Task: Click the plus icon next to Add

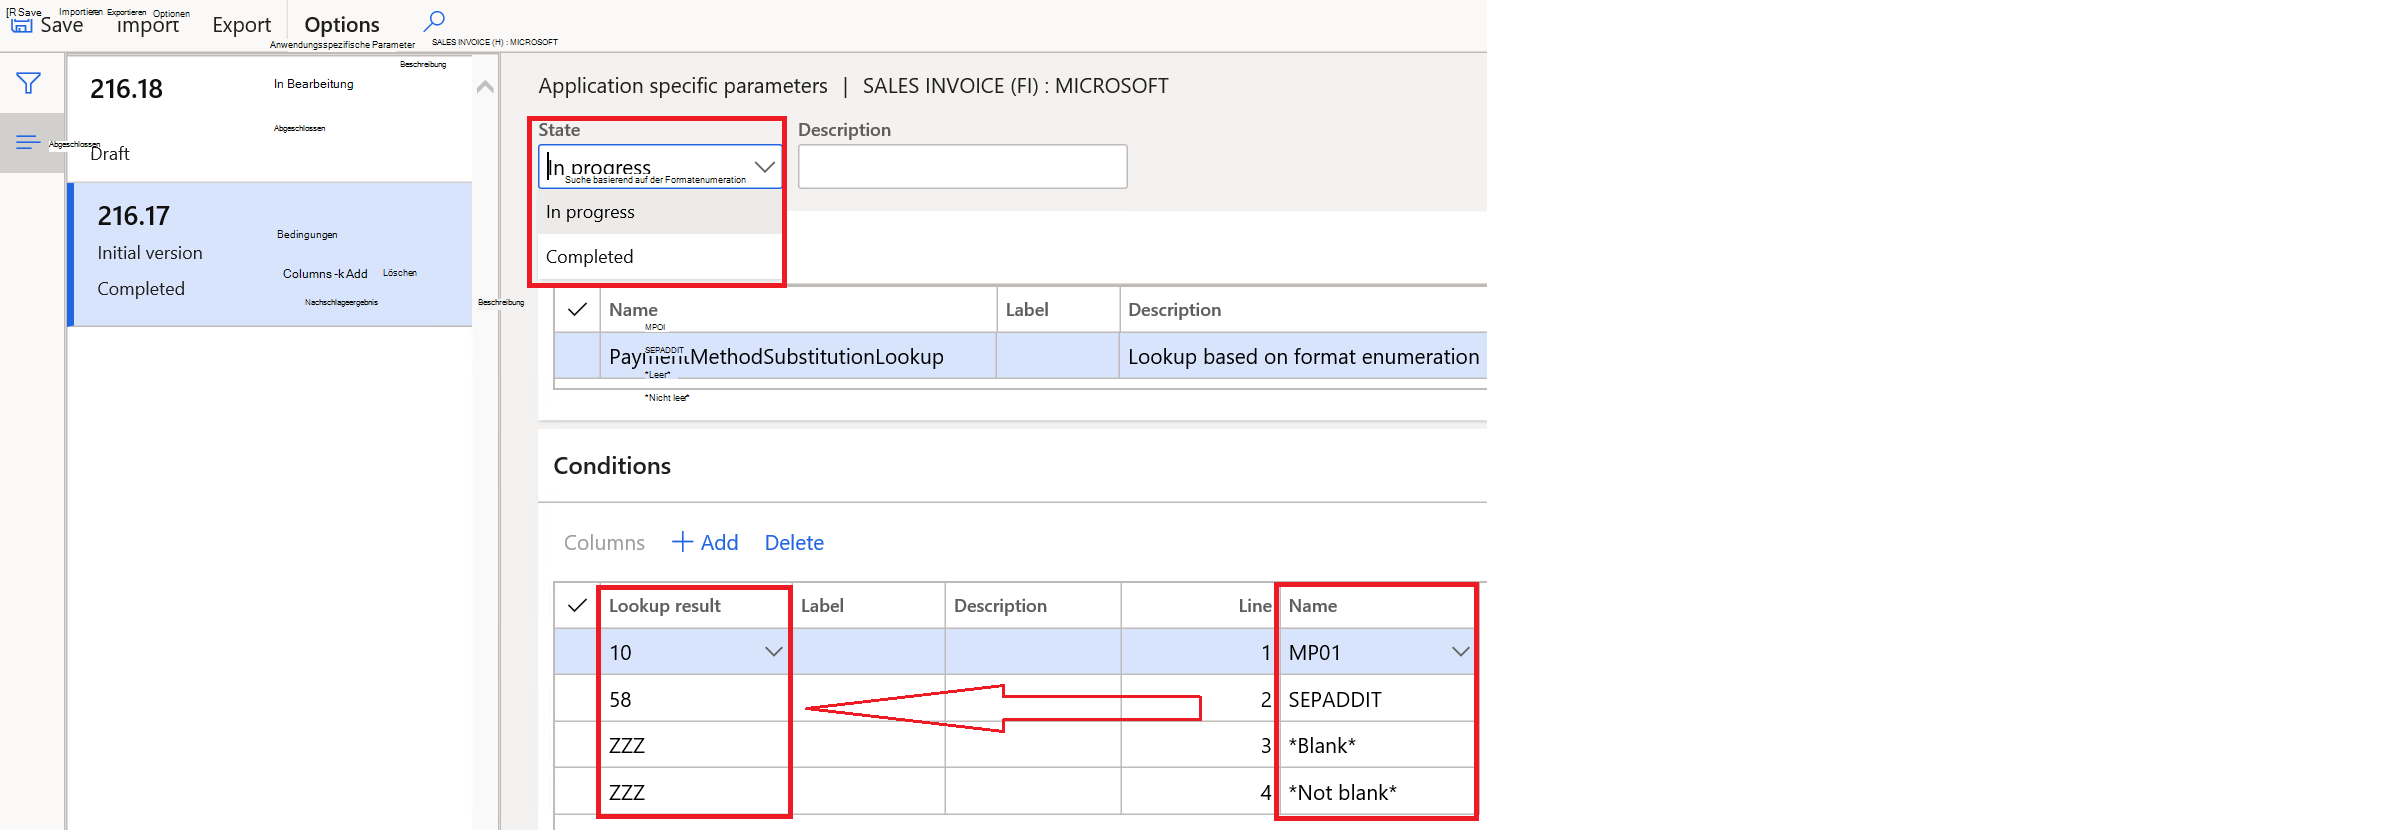Action: tap(682, 542)
